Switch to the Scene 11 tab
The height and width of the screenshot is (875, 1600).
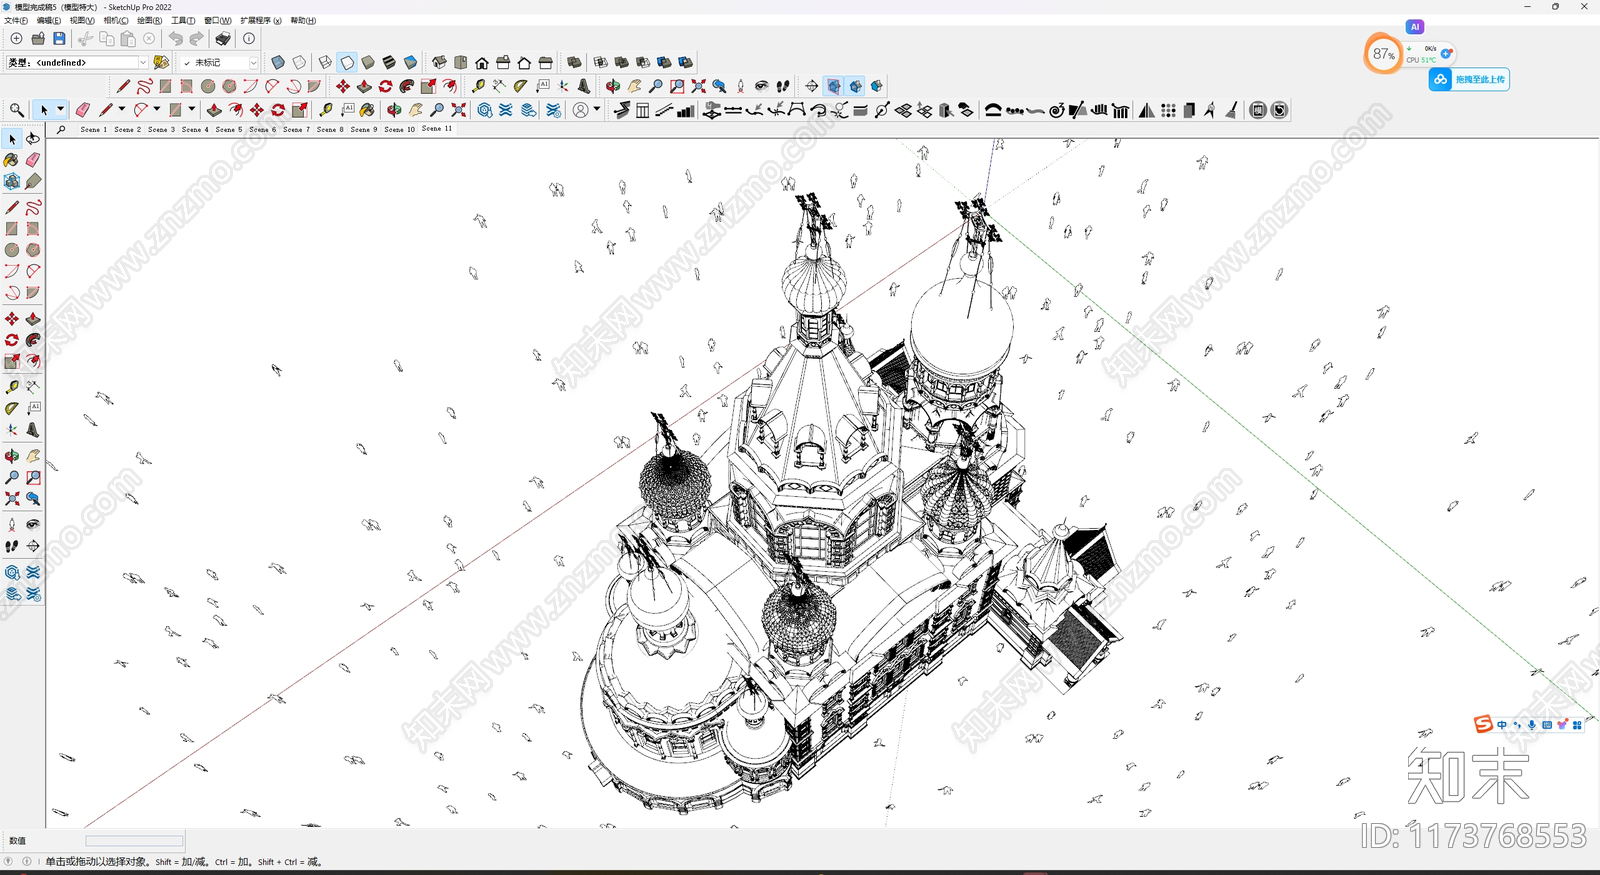[437, 129]
